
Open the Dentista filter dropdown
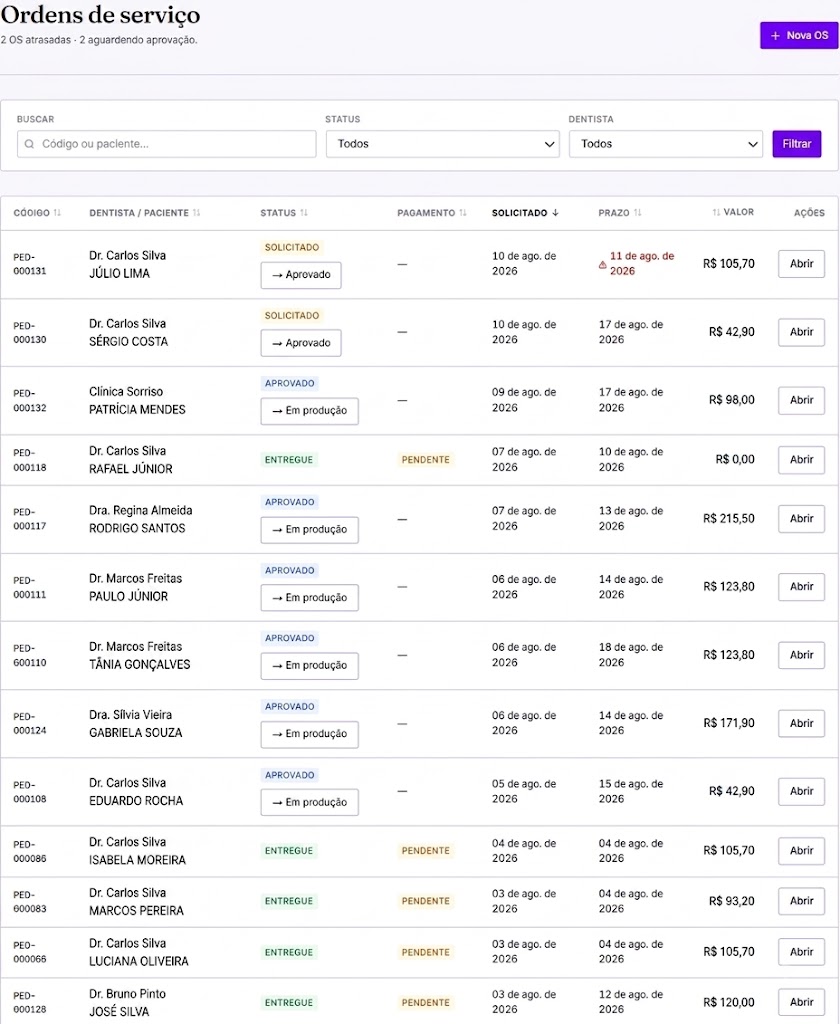[666, 144]
